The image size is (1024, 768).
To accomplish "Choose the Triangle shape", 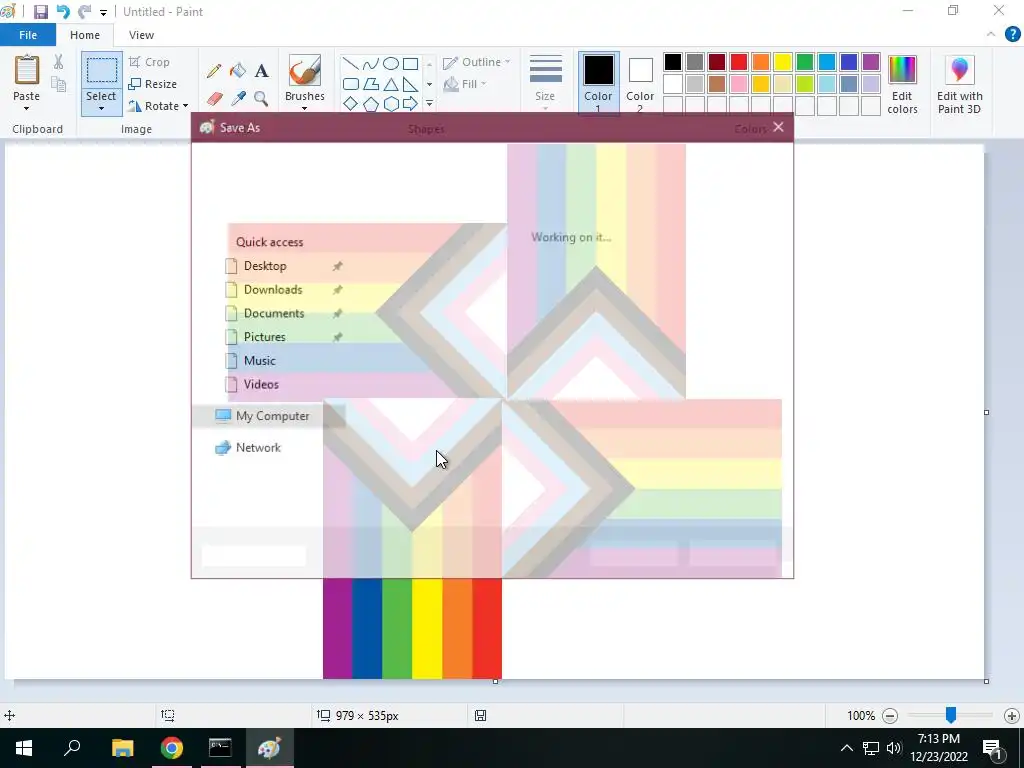I will click(391, 84).
